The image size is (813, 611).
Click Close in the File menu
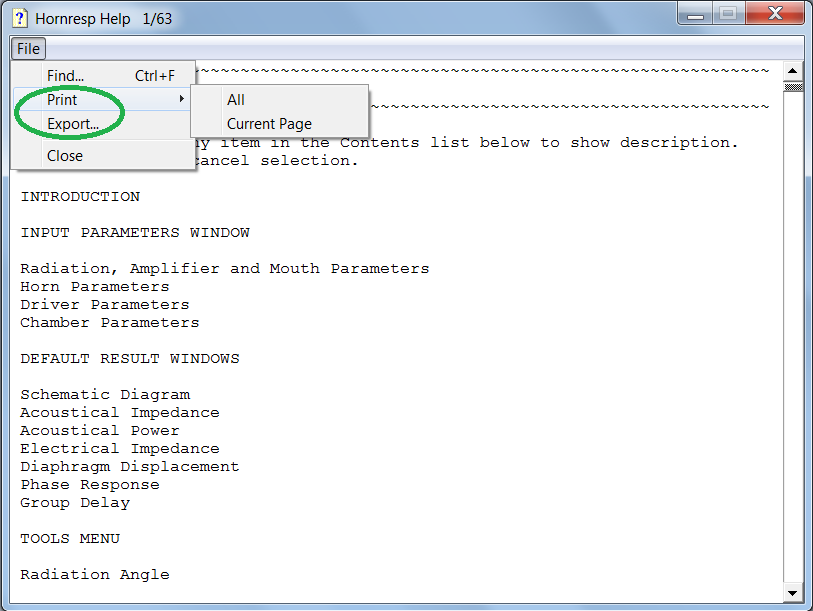pos(103,156)
